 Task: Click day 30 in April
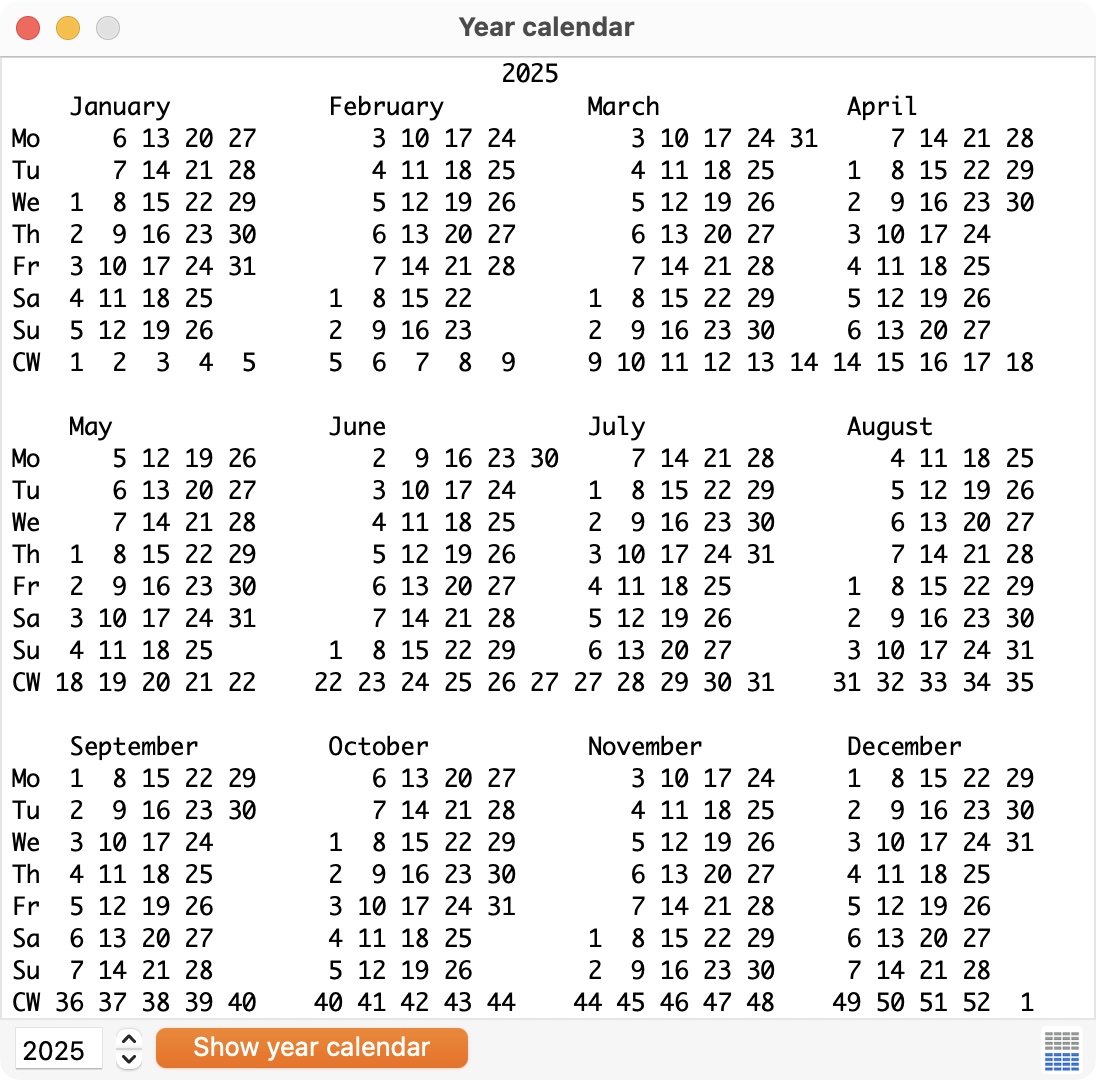point(1019,203)
